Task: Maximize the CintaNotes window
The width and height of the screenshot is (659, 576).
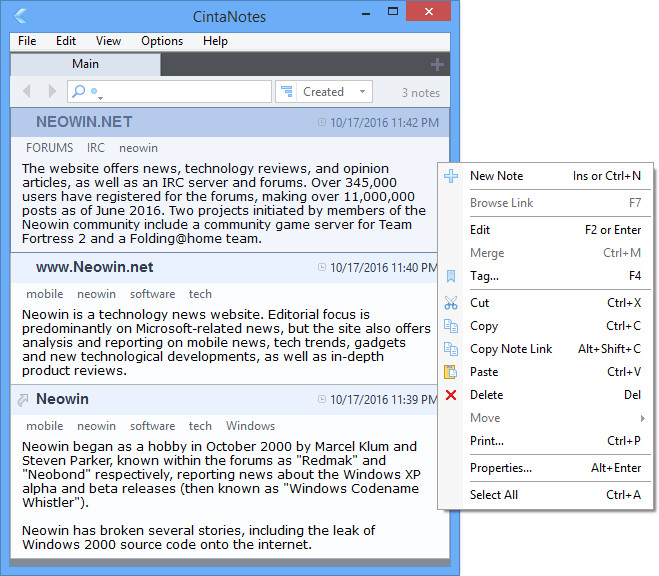Action: click(393, 12)
